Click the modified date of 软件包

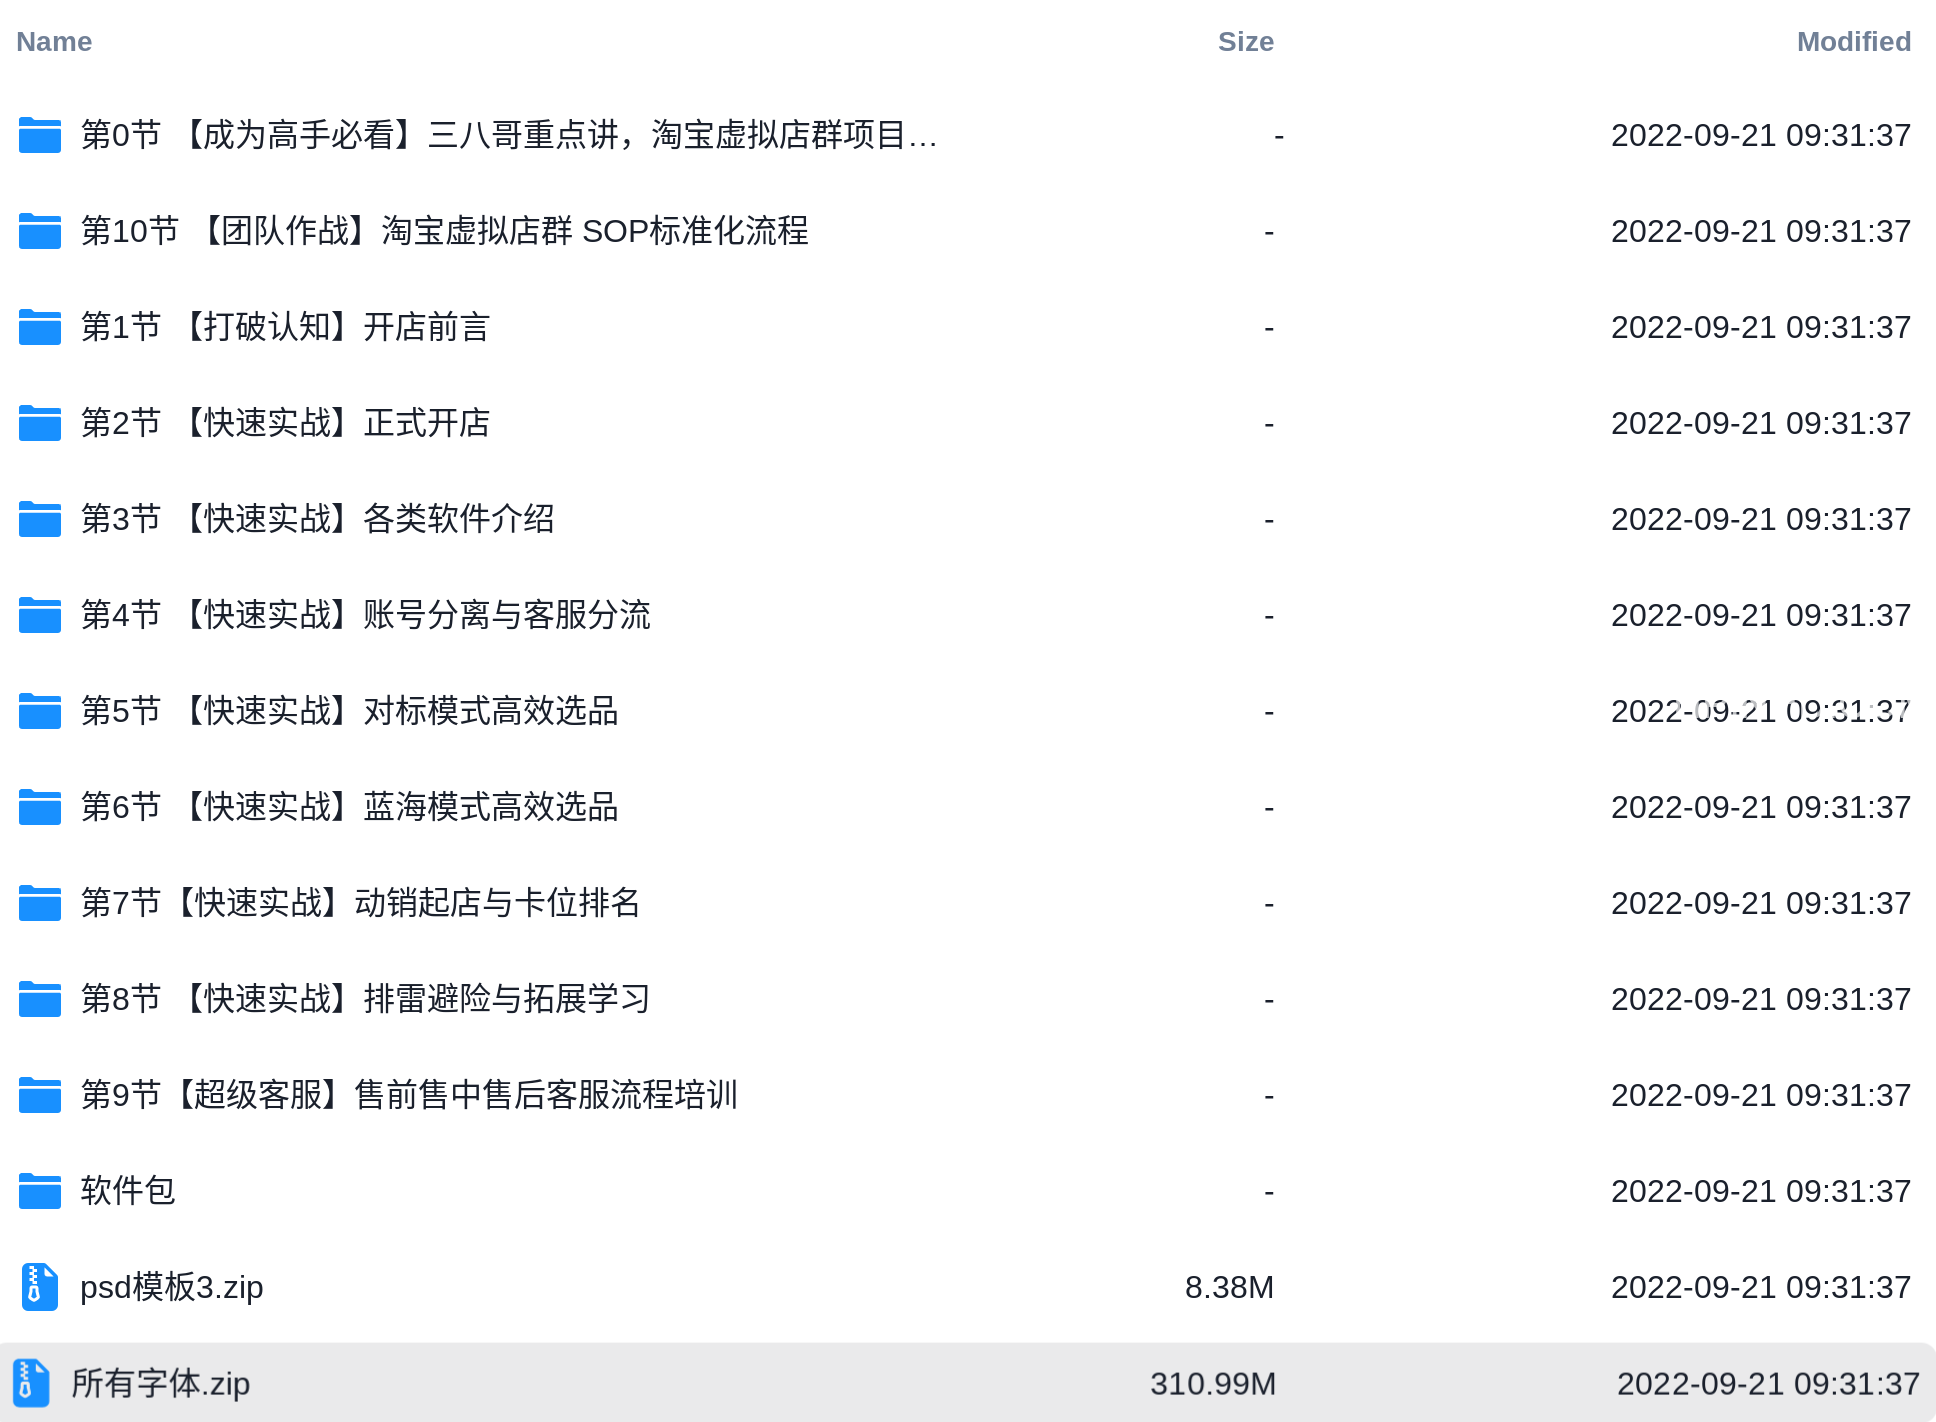[1761, 1191]
